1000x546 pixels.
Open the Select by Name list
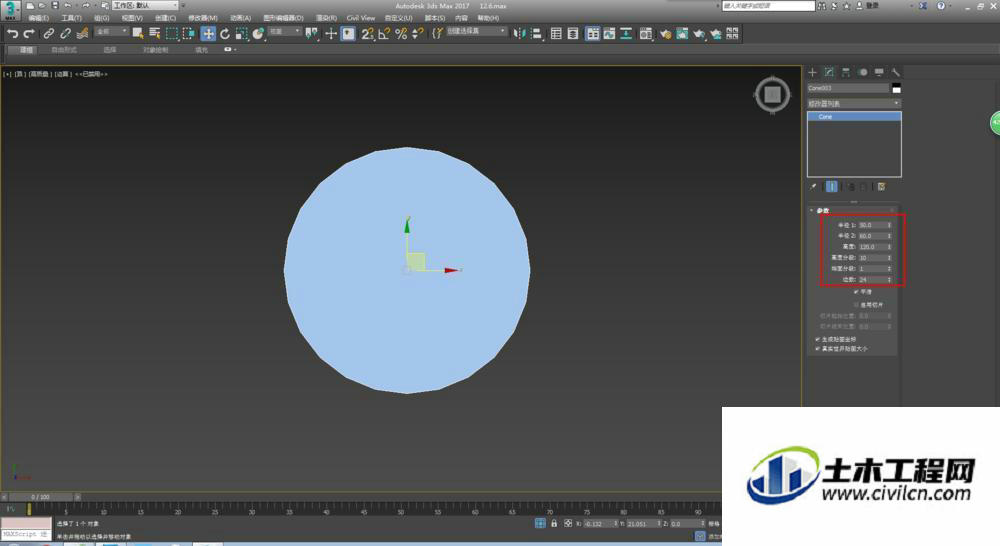(x=154, y=34)
